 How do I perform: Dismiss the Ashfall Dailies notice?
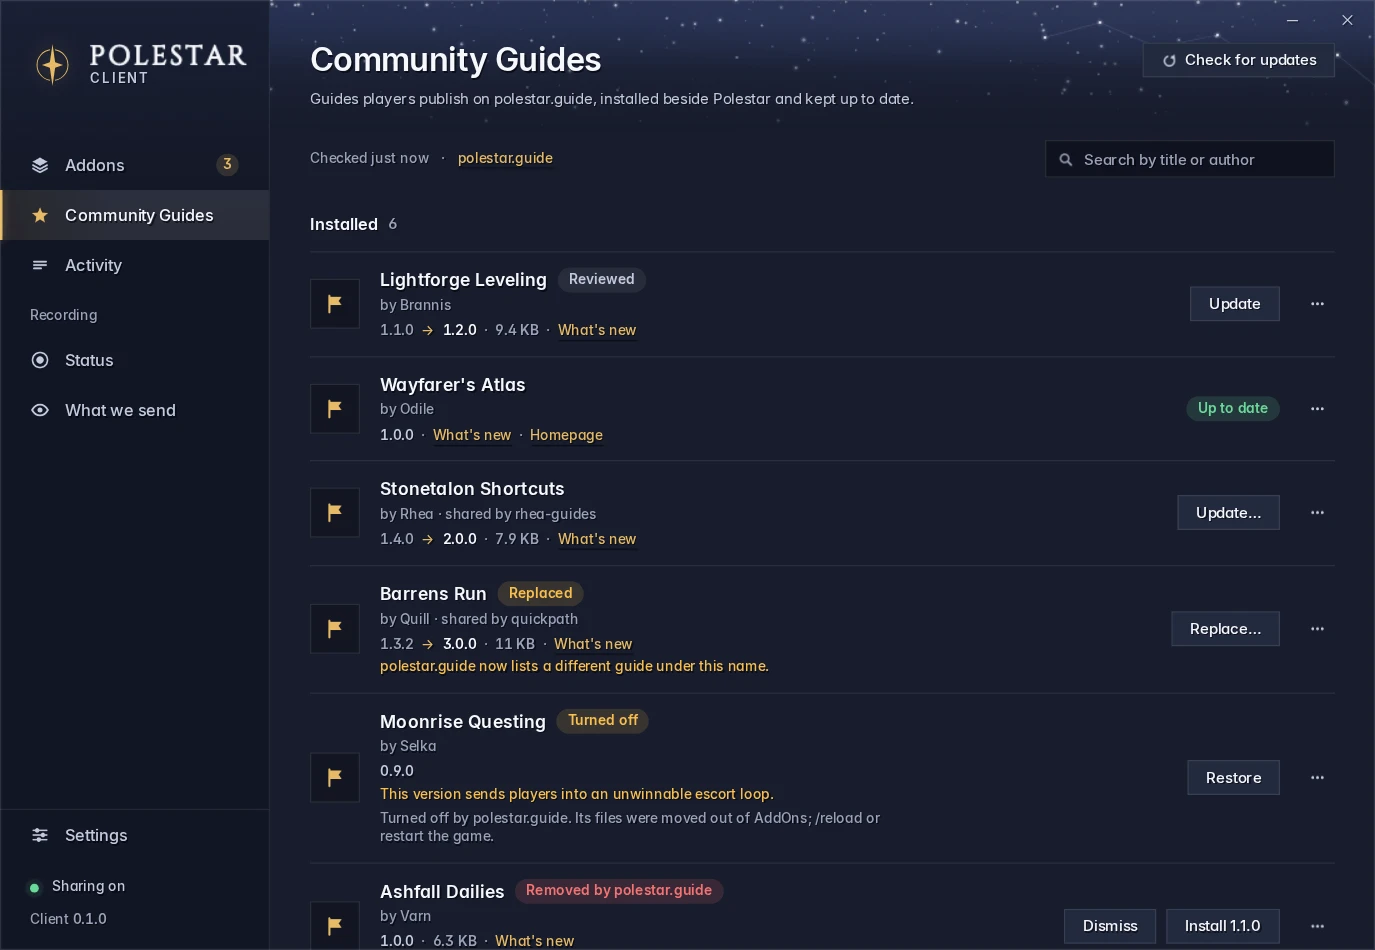tap(1110, 926)
